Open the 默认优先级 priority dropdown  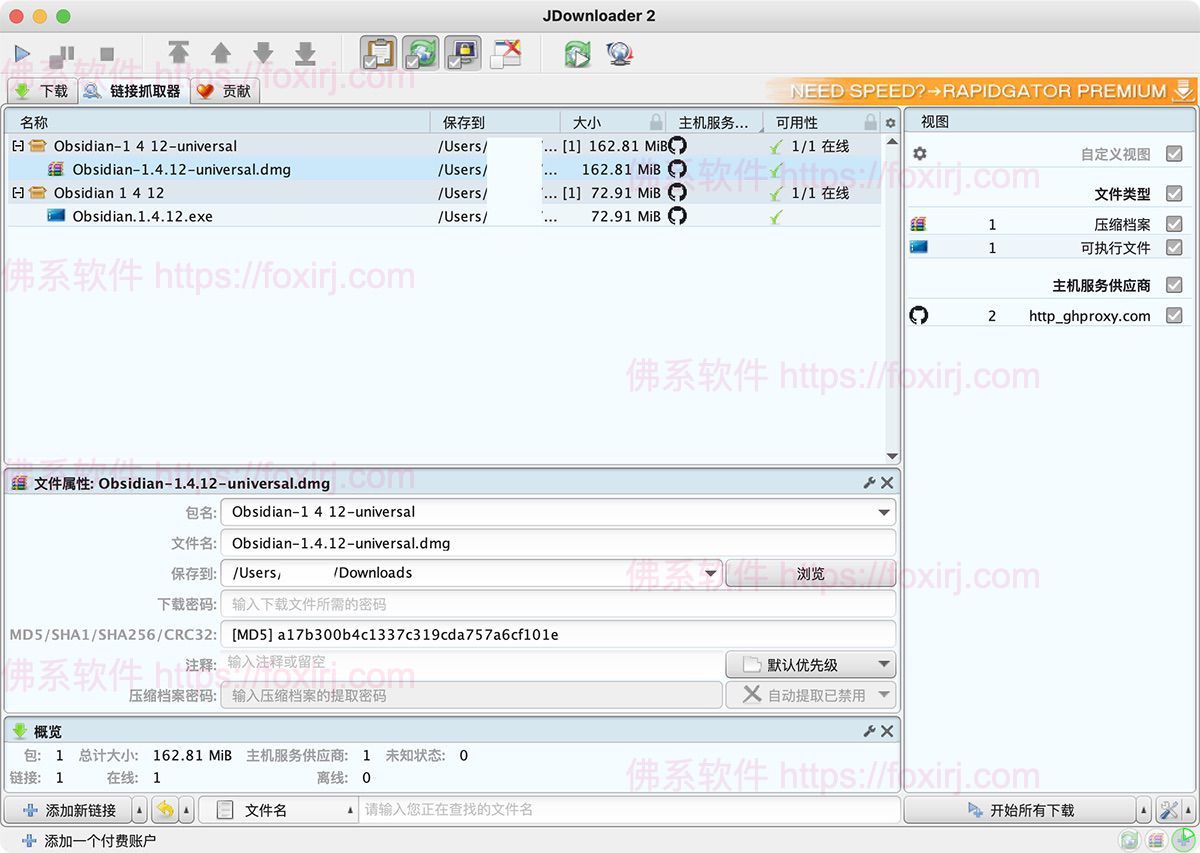(x=810, y=664)
